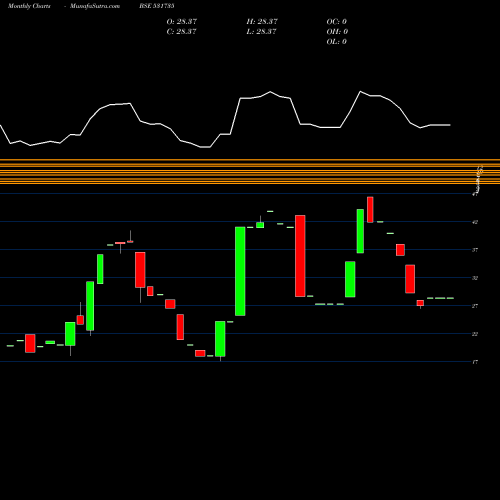
Task: Click the "BSE 531795" symbol text
Action: click(x=157, y=6)
